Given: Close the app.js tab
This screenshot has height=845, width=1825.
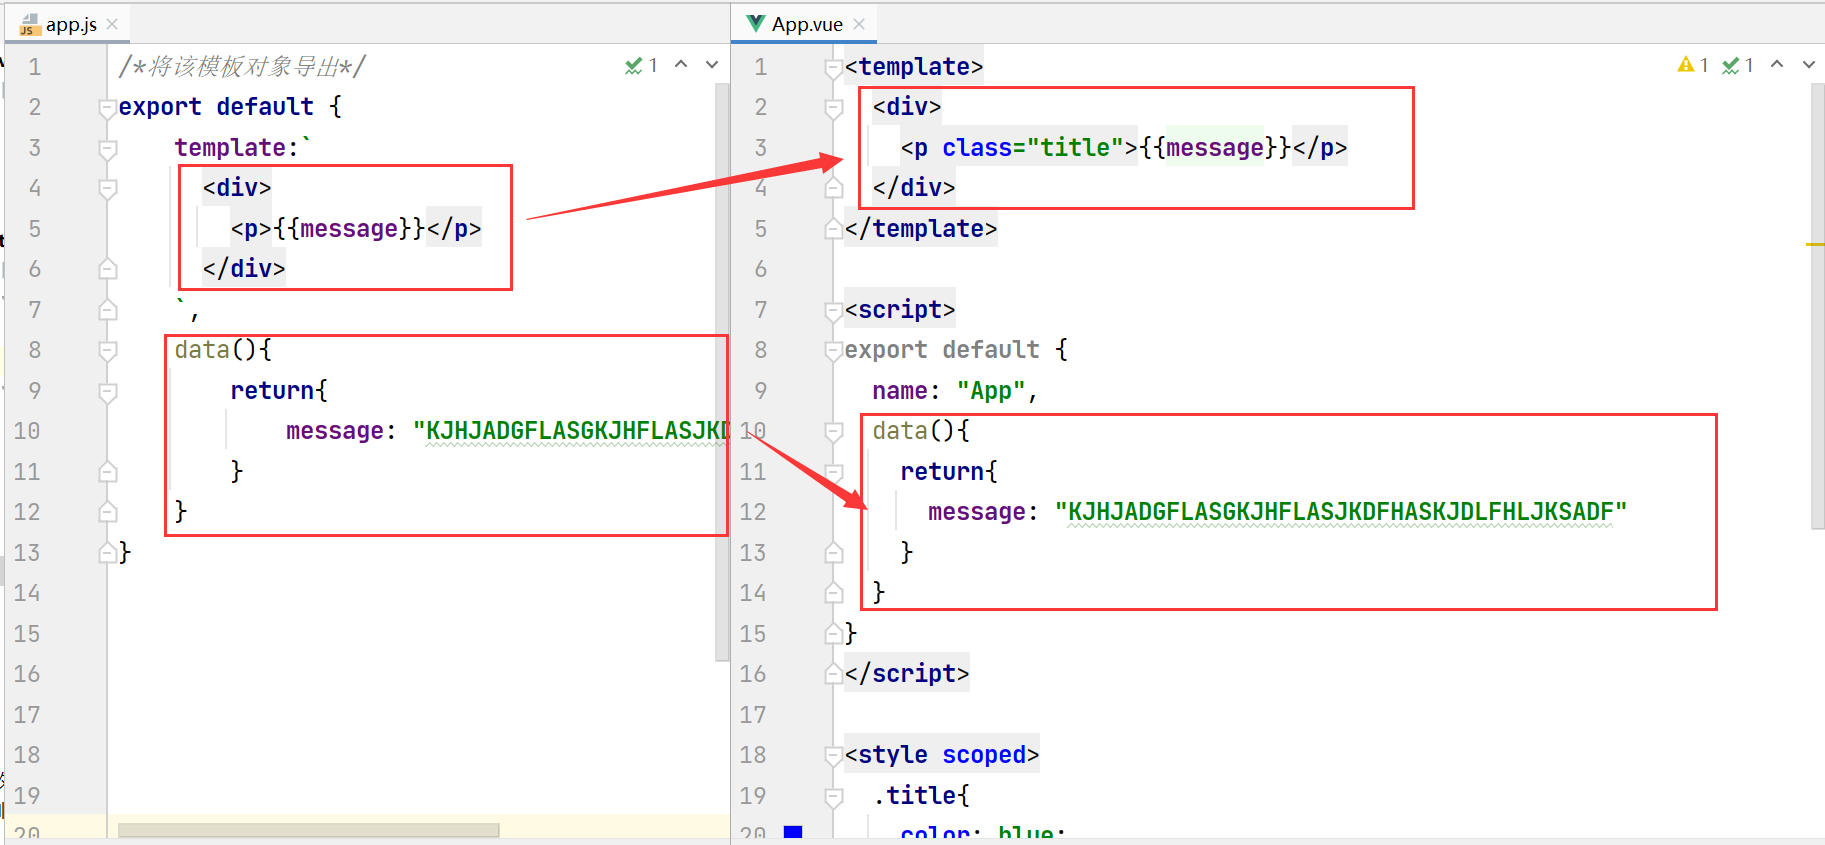Looking at the screenshot, I should pyautogui.click(x=112, y=24).
